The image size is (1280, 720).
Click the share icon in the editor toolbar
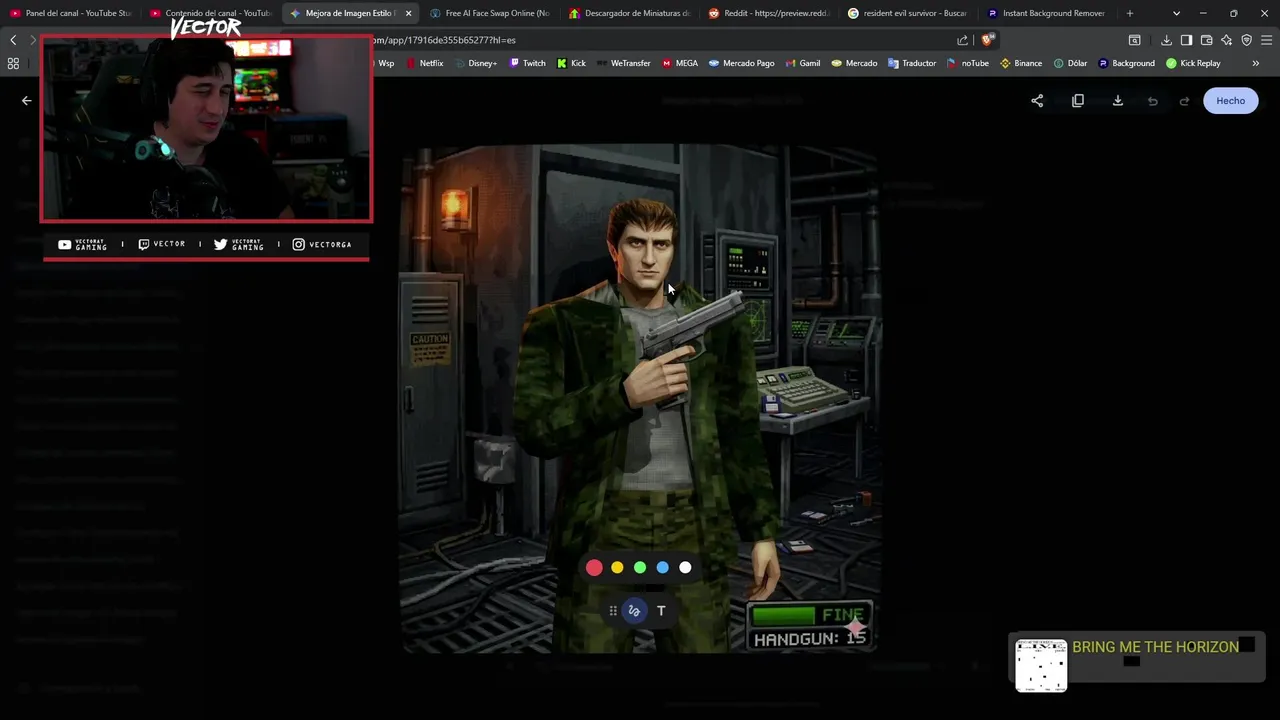coord(1037,101)
